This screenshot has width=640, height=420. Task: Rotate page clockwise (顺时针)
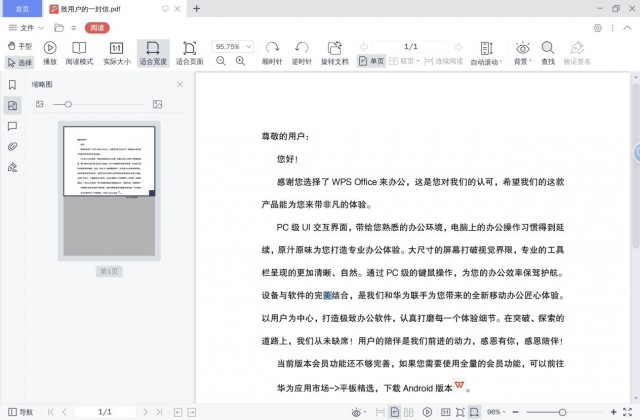point(272,53)
